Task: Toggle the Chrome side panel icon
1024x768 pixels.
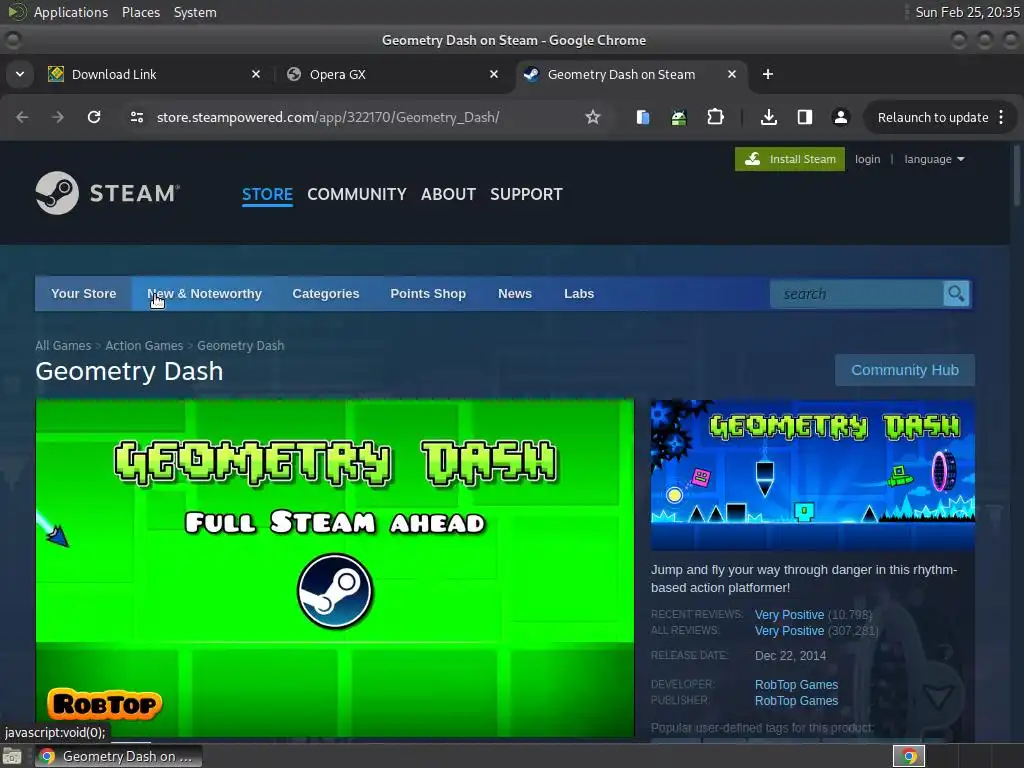Action: pyautogui.click(x=805, y=117)
